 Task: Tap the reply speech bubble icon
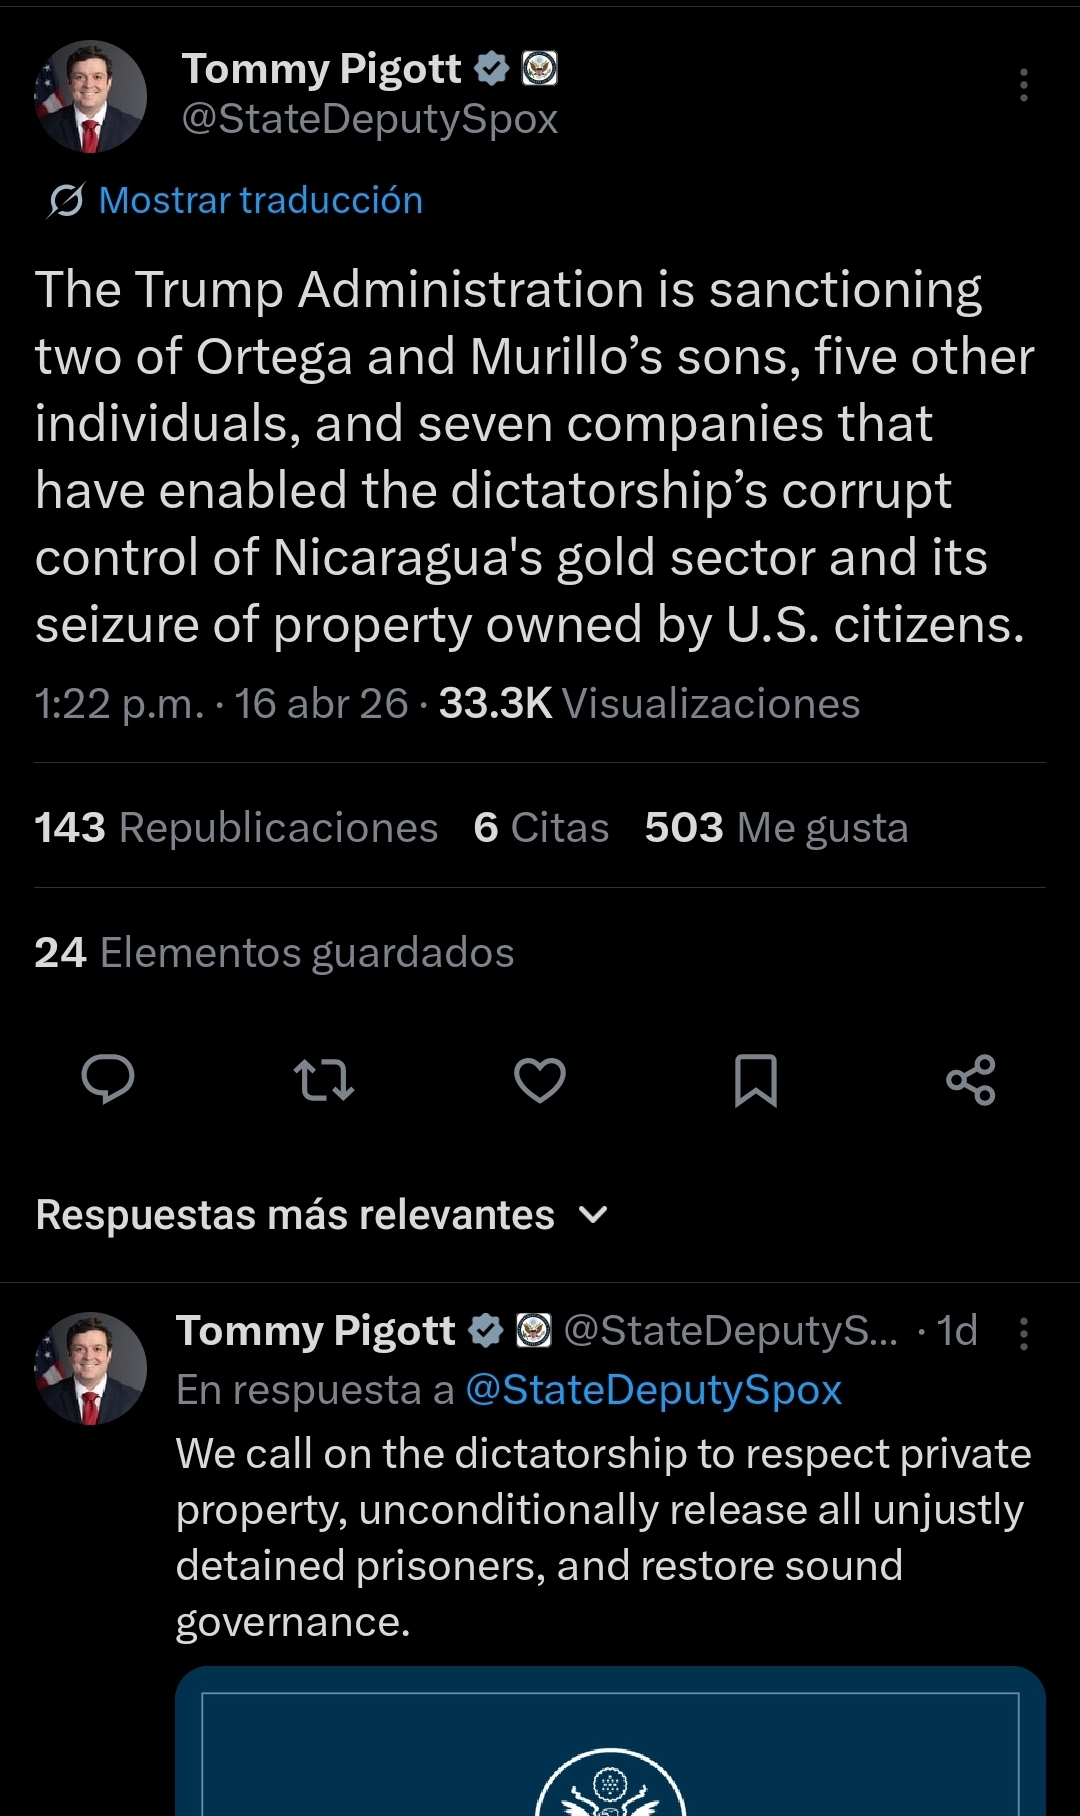click(108, 1079)
